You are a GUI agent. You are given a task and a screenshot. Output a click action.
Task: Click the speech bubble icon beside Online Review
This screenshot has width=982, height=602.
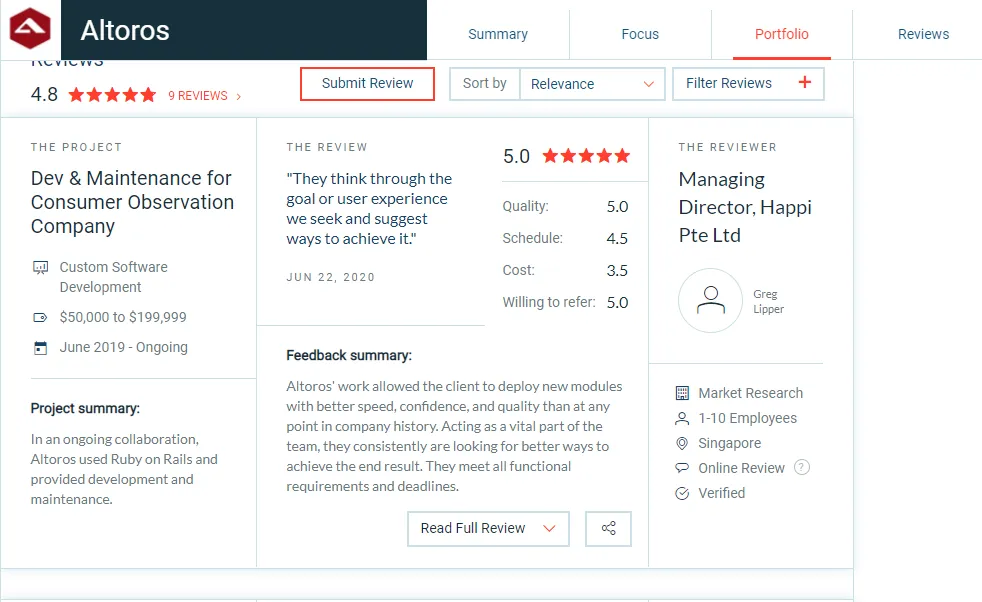coord(682,468)
